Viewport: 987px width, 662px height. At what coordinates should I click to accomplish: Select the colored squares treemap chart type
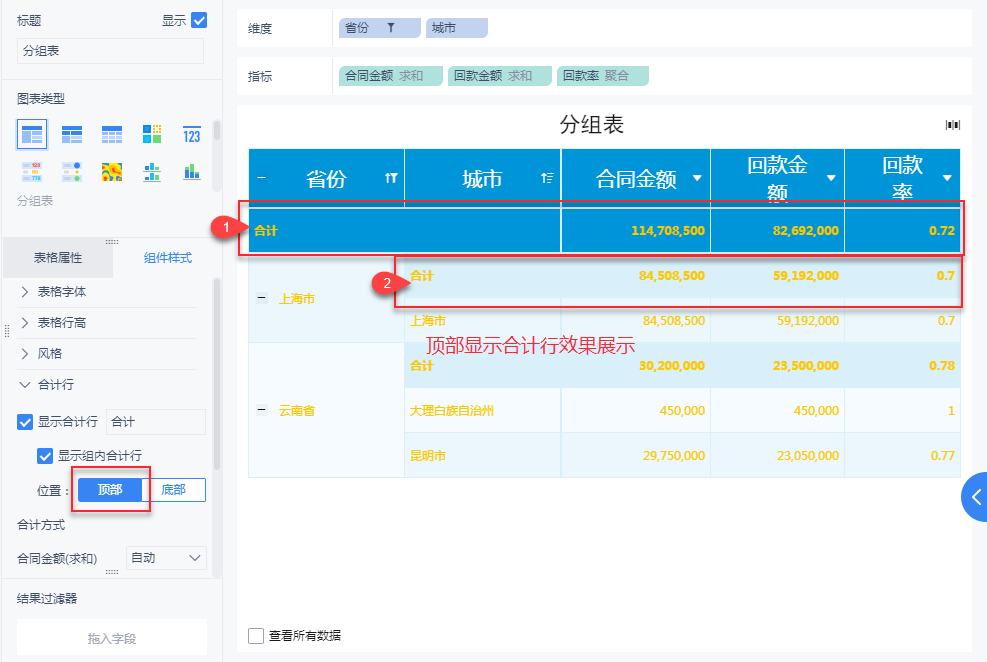152,134
